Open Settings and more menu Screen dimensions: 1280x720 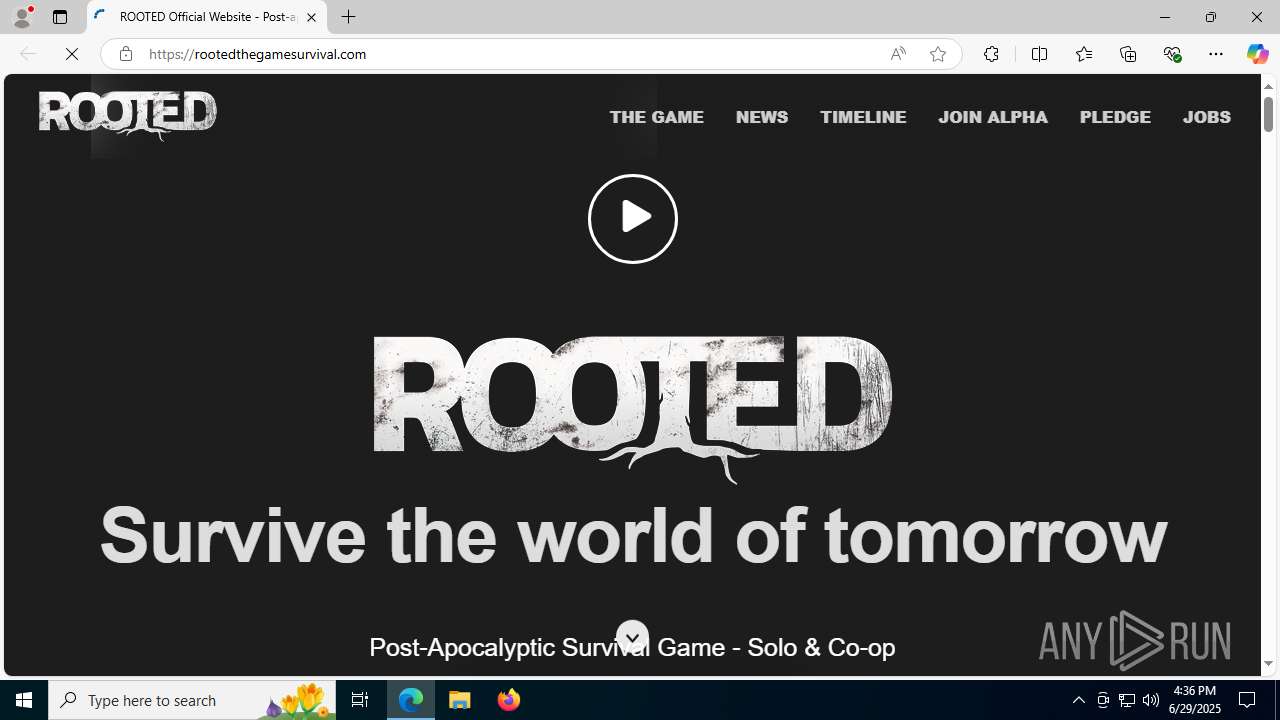click(1216, 54)
